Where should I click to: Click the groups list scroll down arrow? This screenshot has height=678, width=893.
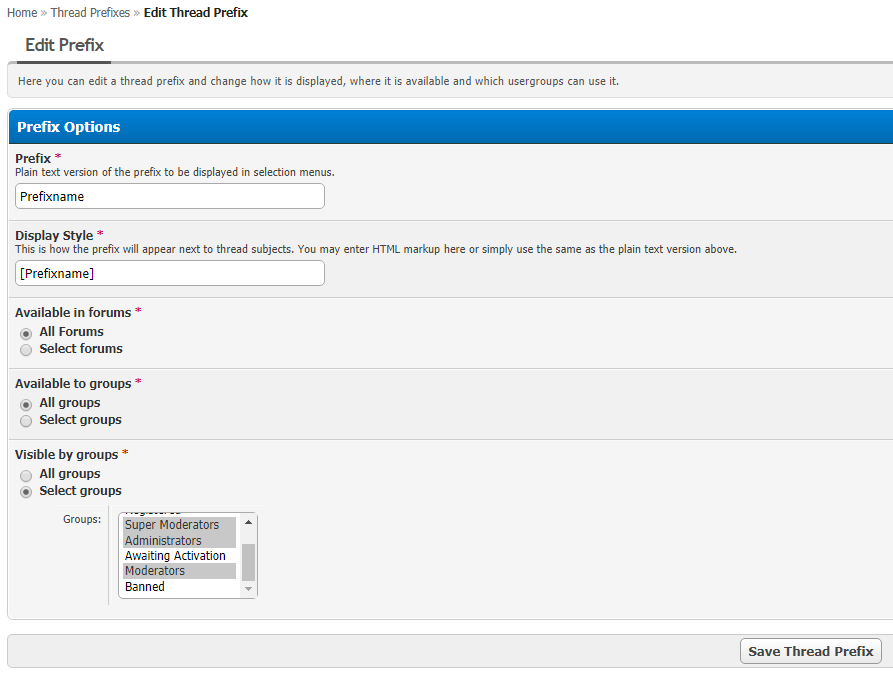(x=248, y=590)
